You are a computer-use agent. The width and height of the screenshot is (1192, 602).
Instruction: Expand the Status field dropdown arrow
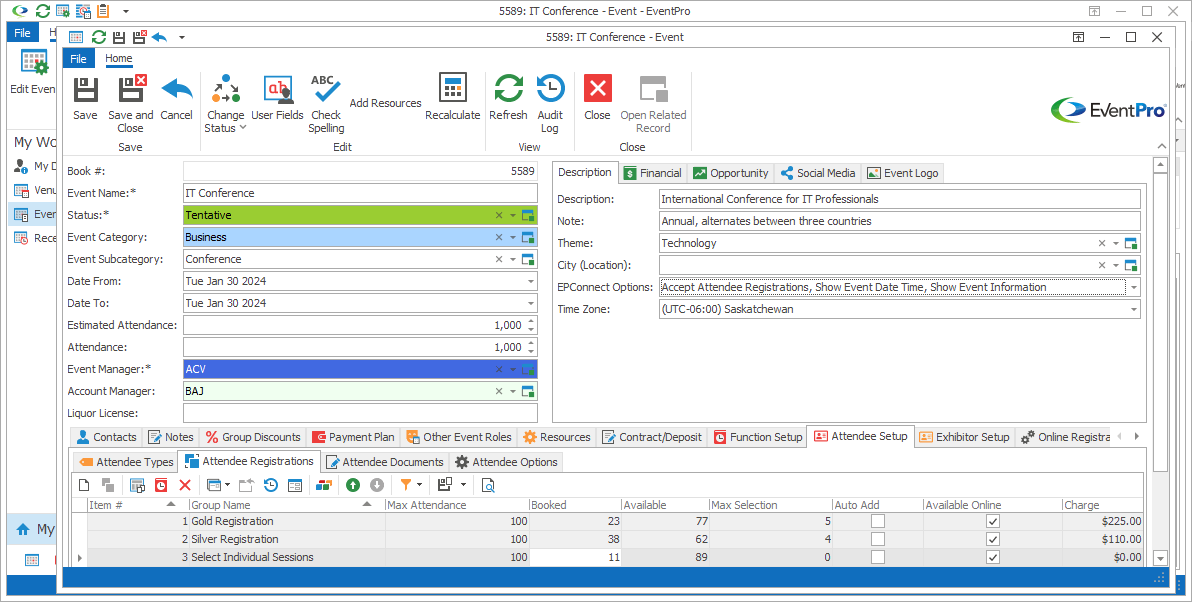[513, 215]
